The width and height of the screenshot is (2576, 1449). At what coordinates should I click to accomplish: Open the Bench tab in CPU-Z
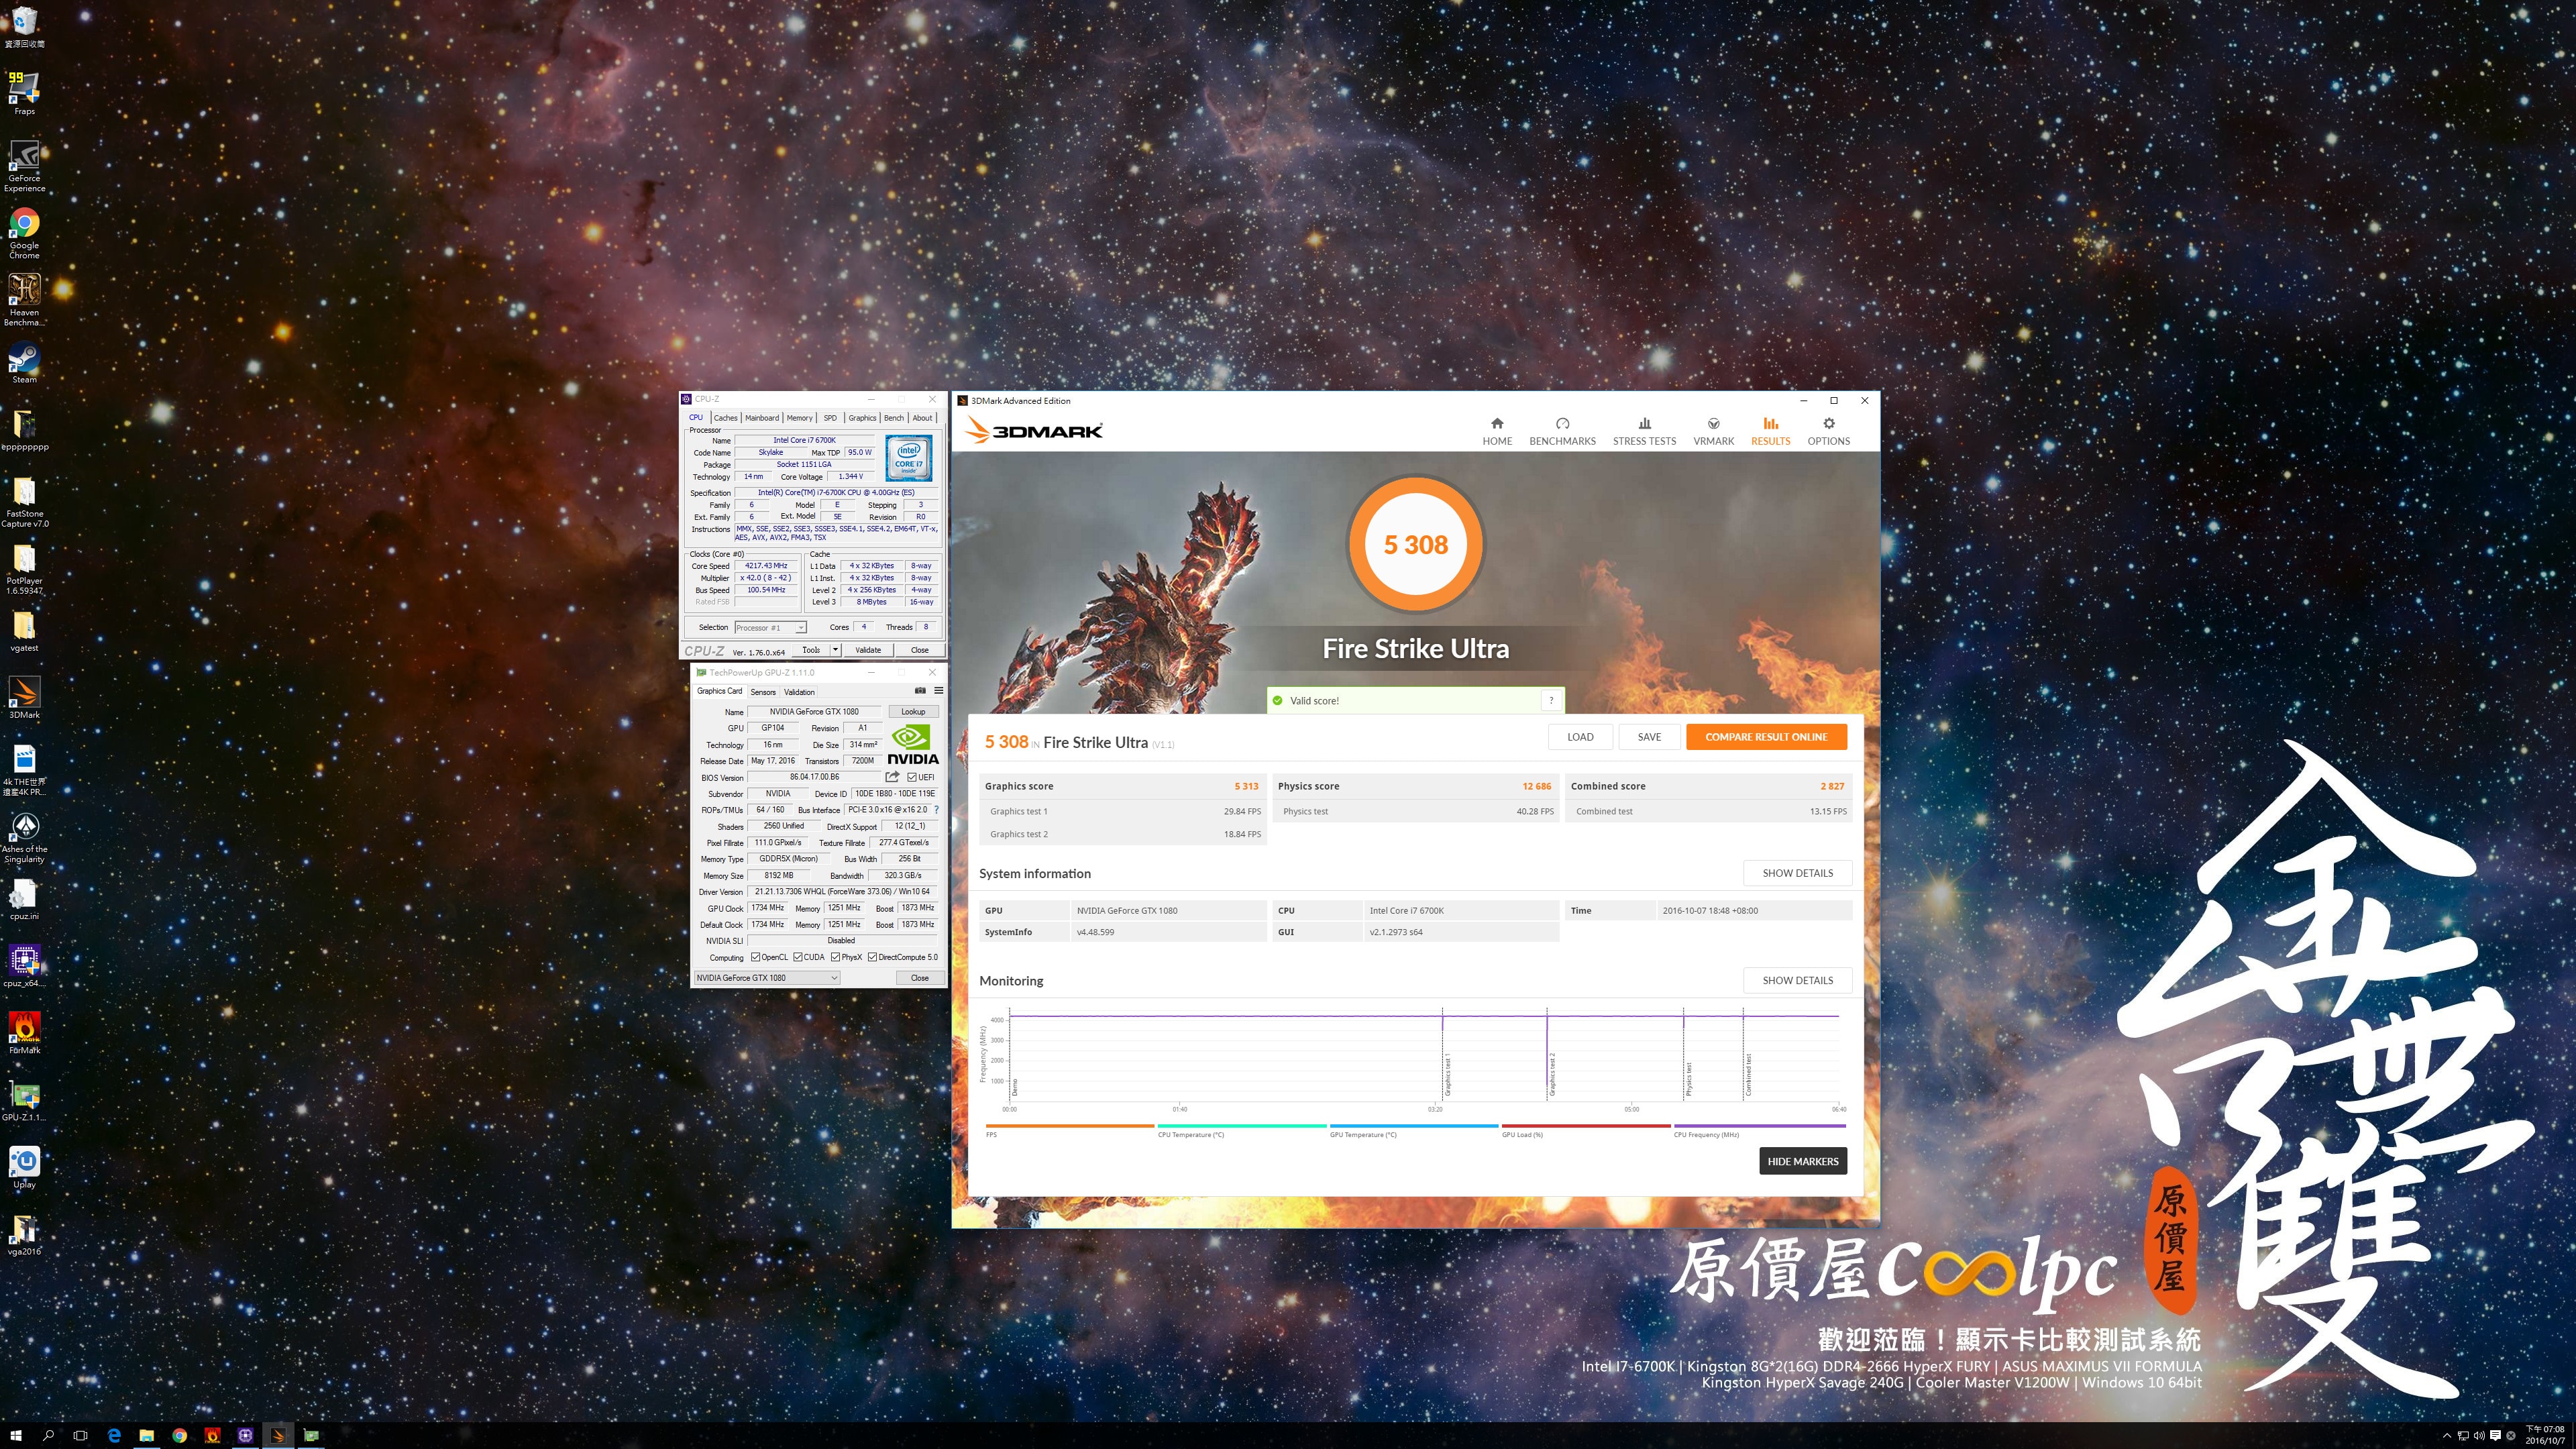coord(894,418)
